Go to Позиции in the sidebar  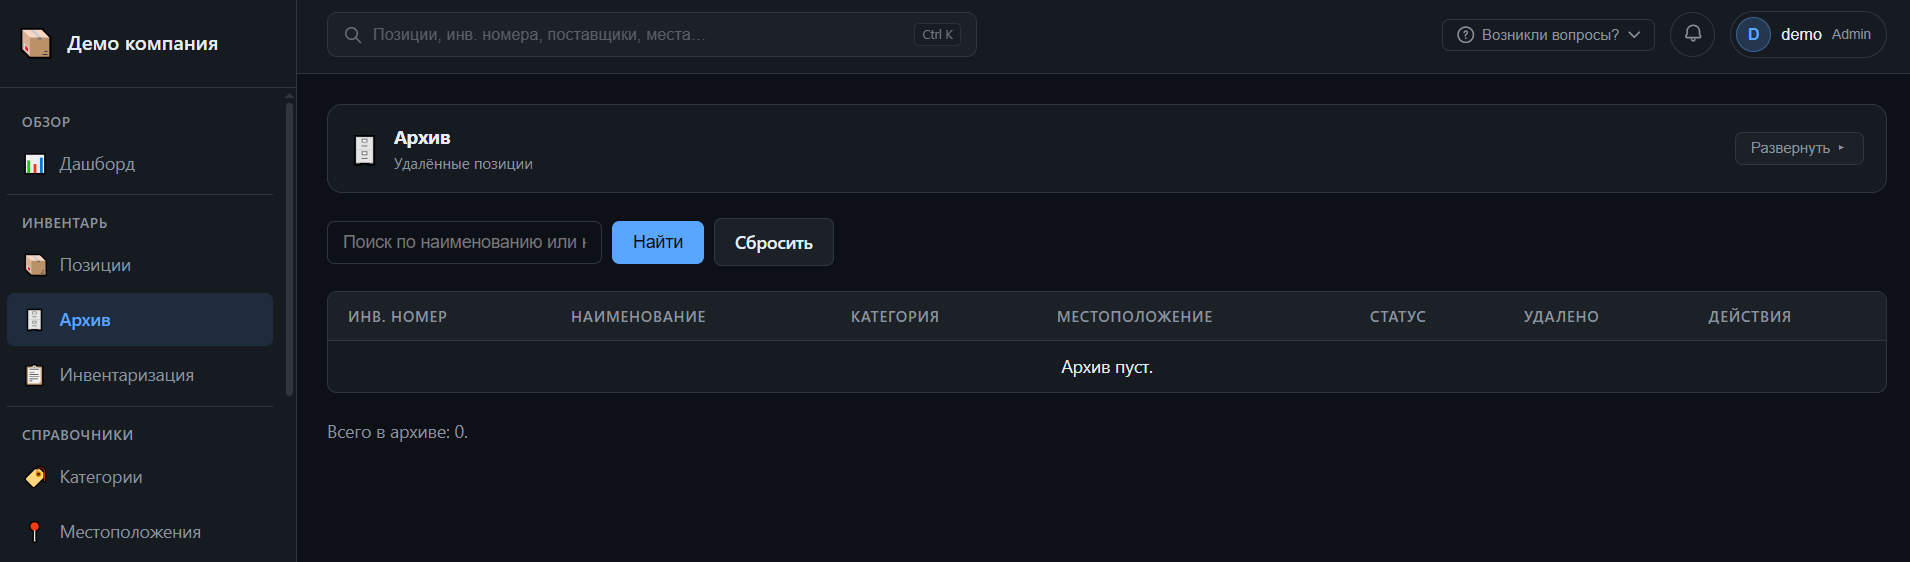click(x=140, y=265)
